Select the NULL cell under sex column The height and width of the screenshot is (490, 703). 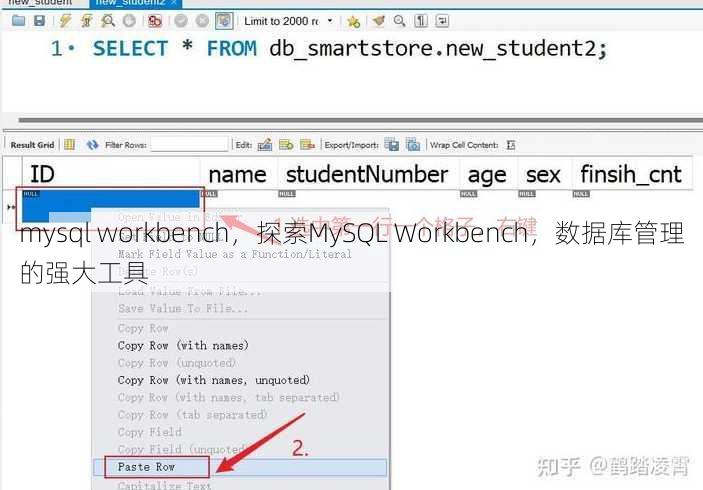(527, 194)
